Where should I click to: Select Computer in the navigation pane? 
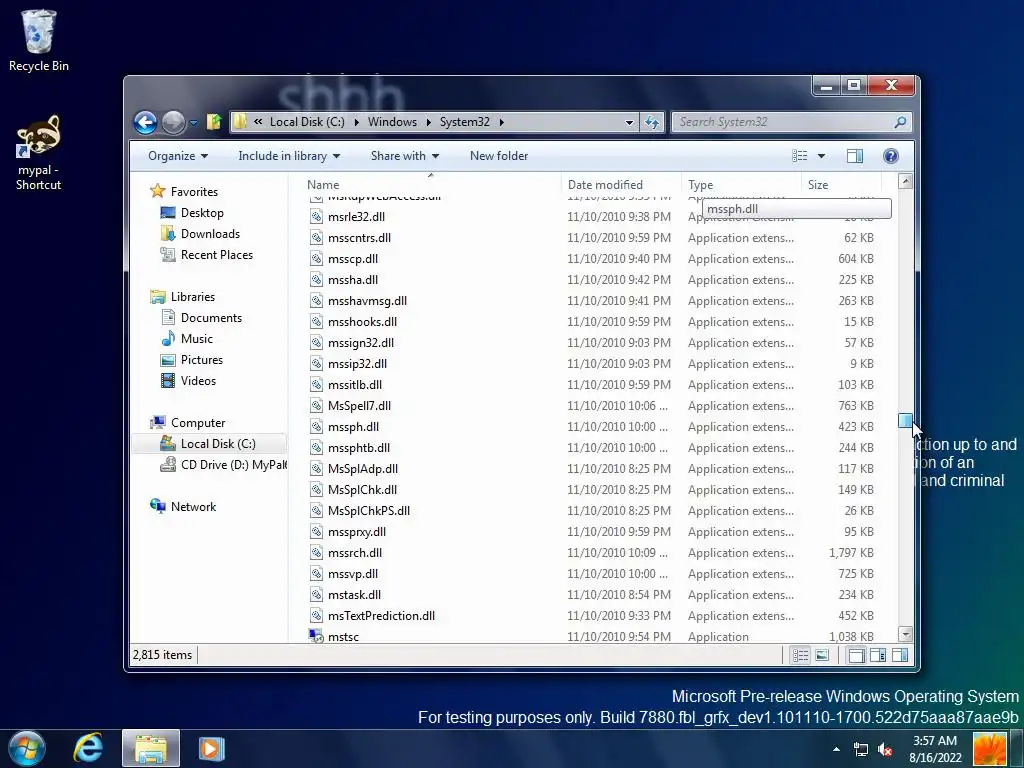(187, 423)
